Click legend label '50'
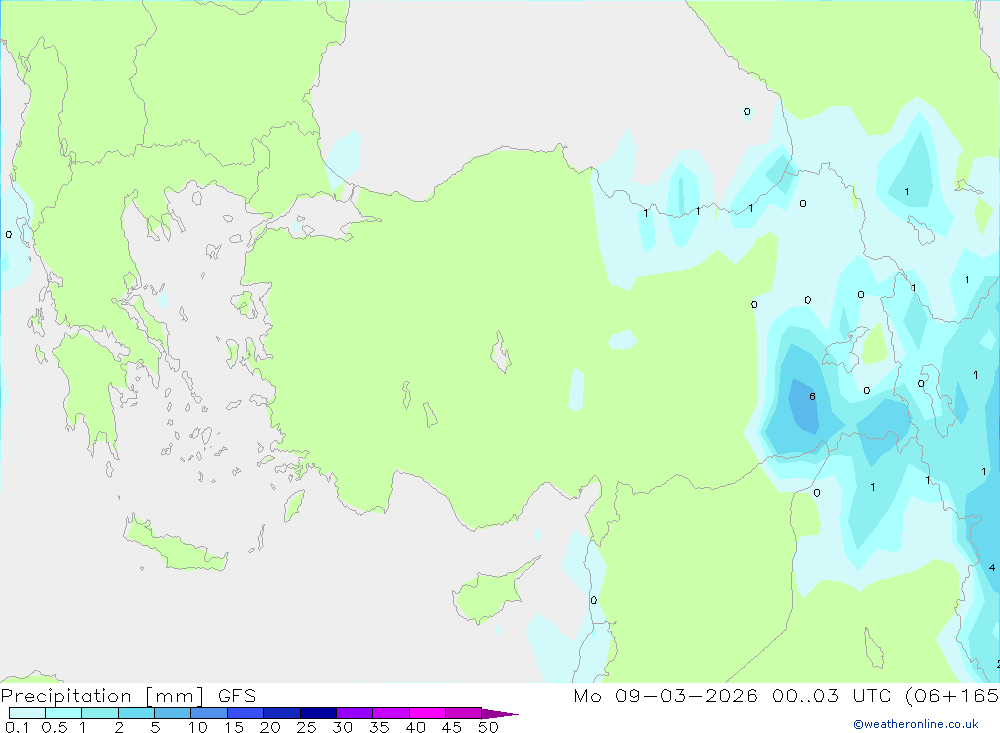 coord(489,727)
